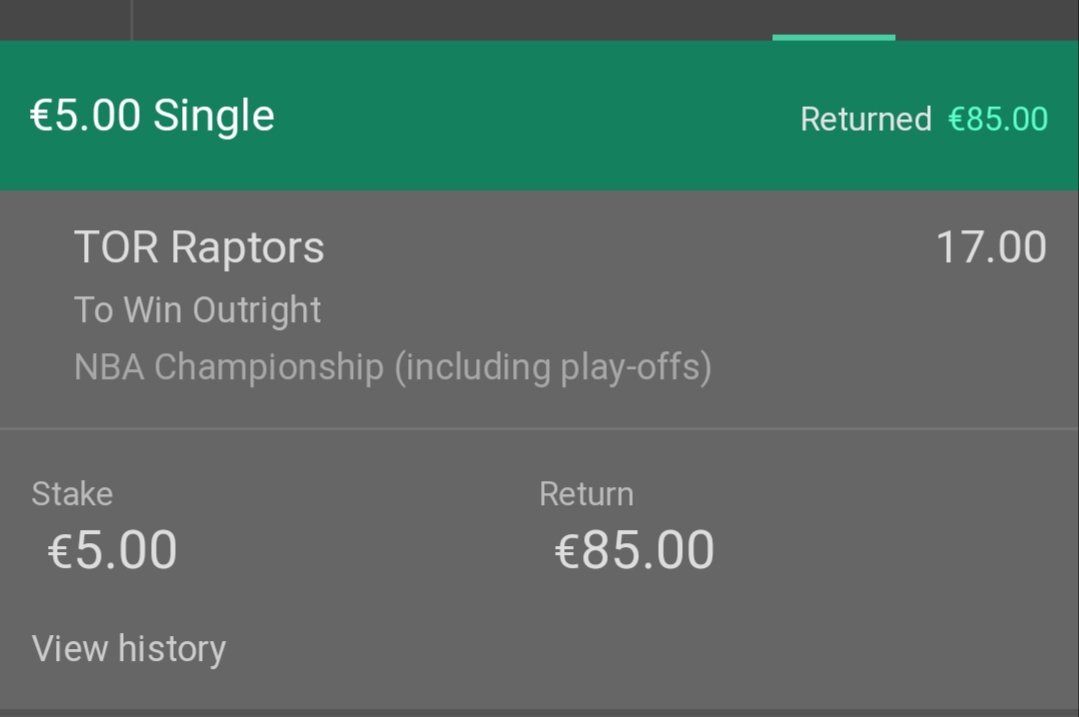
Task: Open NBA Championship (including play-offs) event
Action: tap(393, 367)
